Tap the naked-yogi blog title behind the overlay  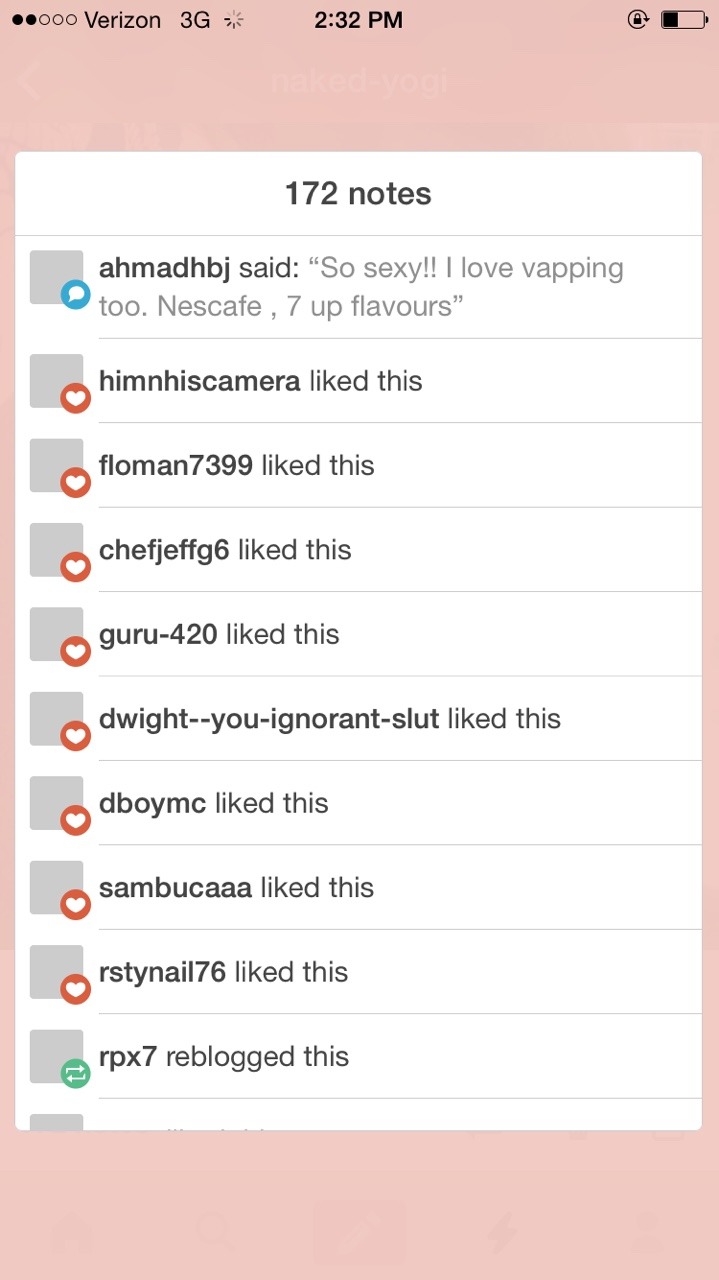pyautogui.click(x=358, y=81)
